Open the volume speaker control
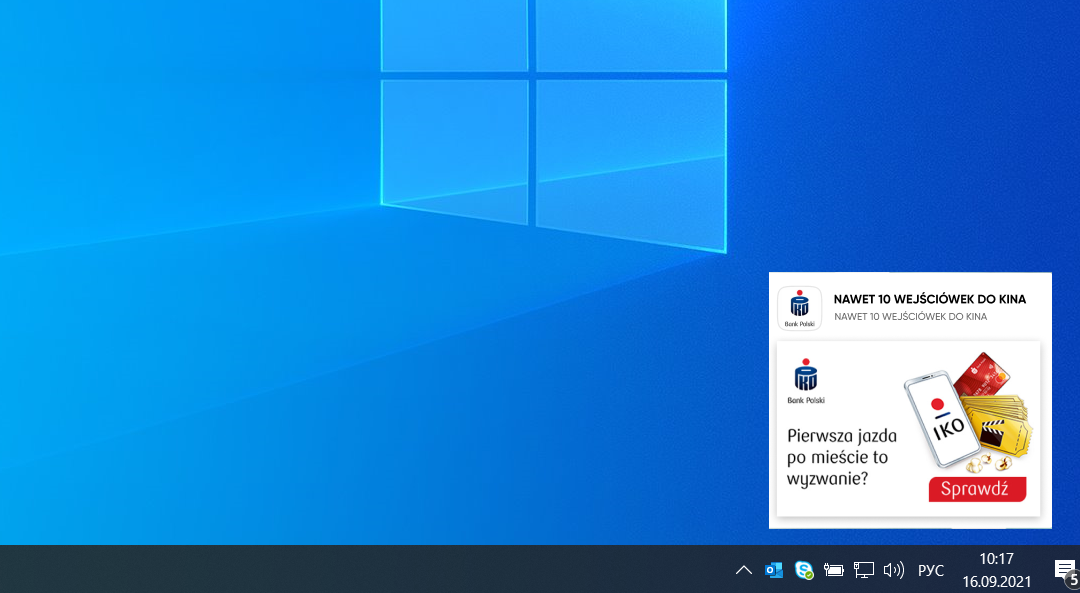The image size is (1080, 593). click(x=893, y=570)
